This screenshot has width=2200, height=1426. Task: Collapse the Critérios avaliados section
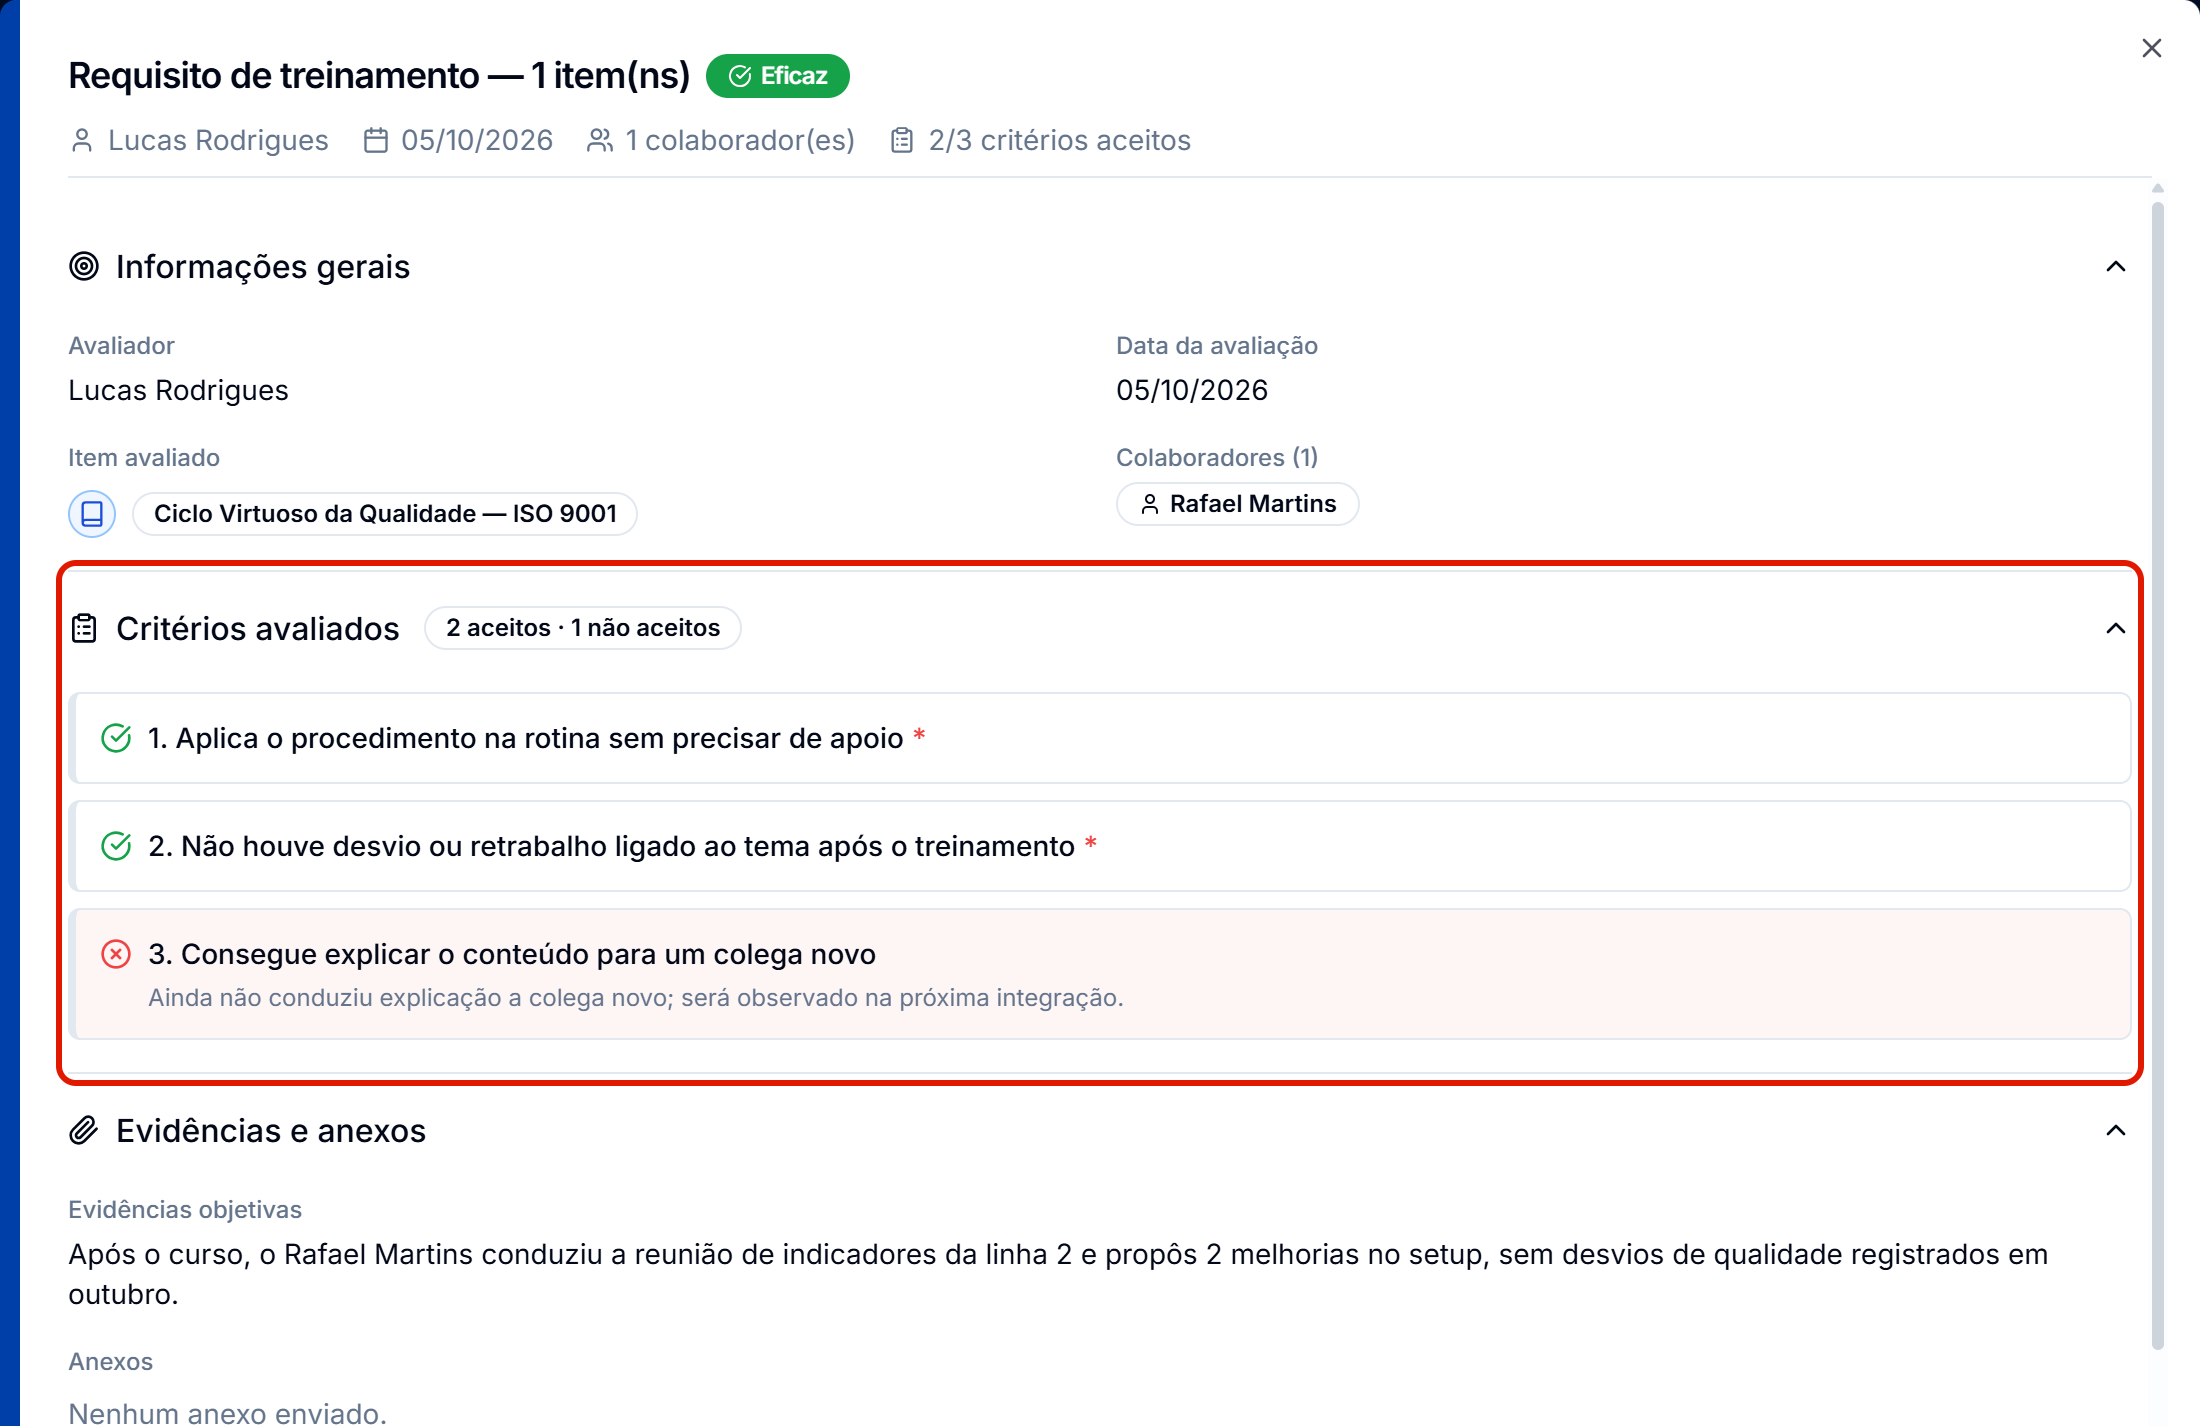pos(2116,628)
